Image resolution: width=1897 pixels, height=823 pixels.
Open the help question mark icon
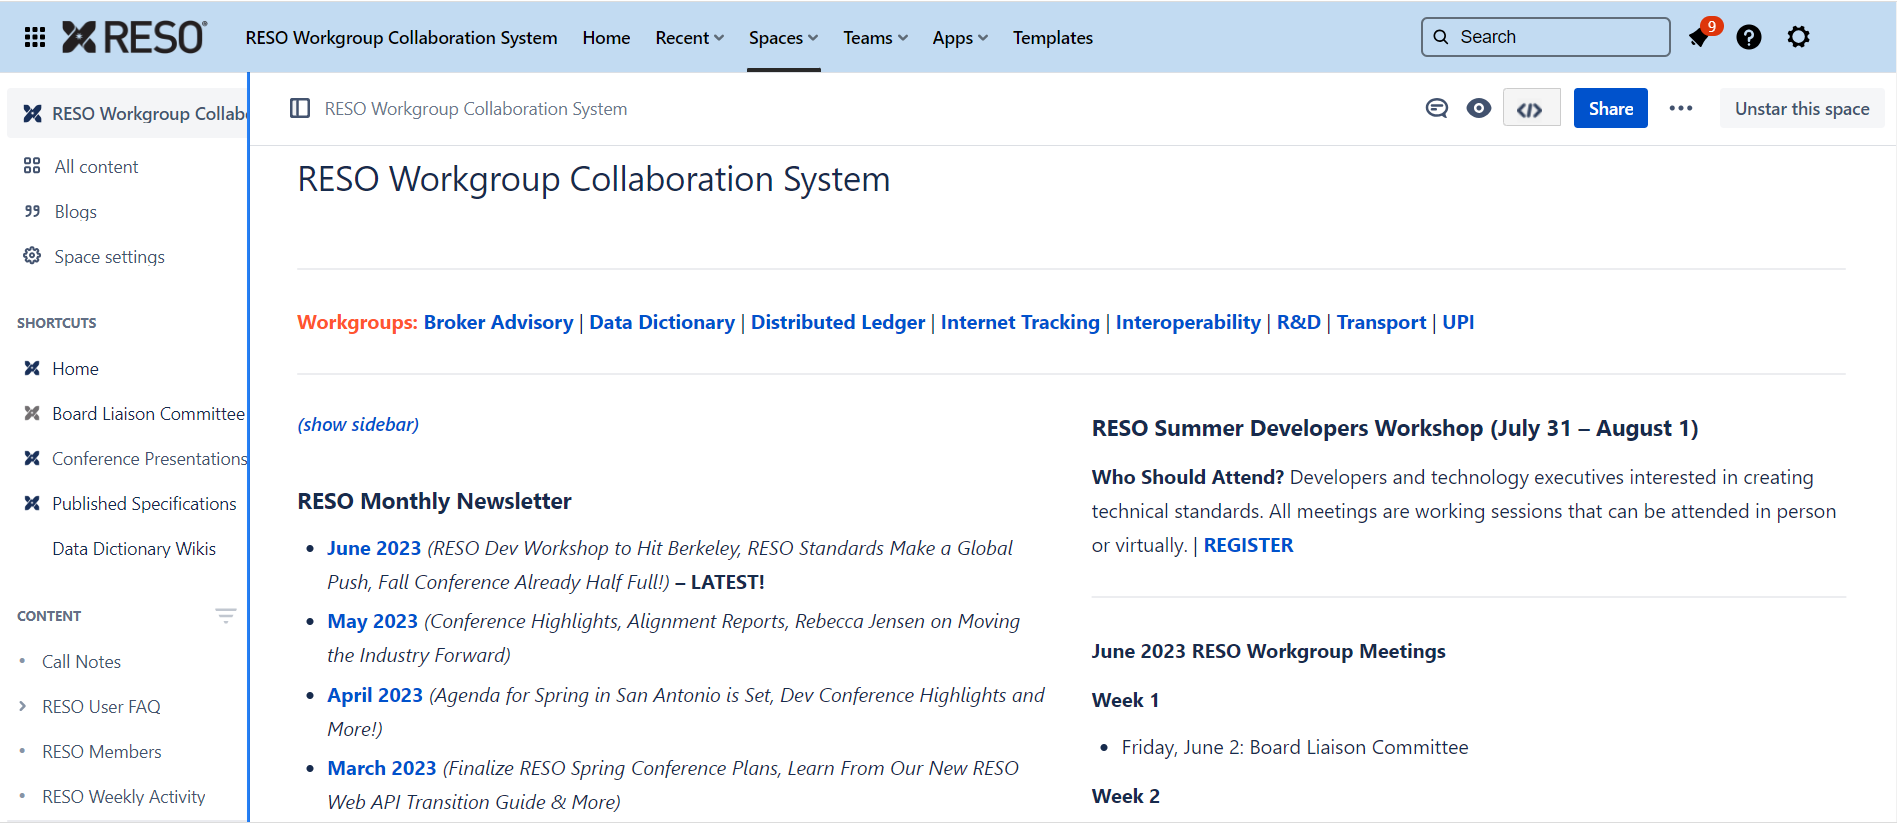point(1749,37)
